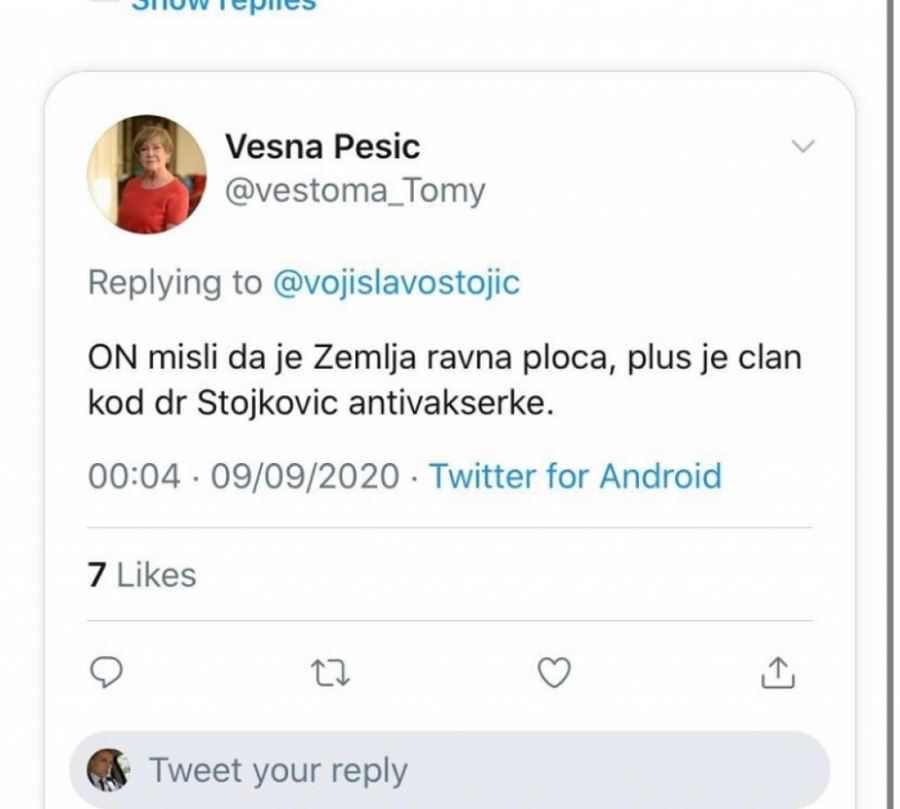Click the Twitter for Android source link
The width and height of the screenshot is (900, 809).
click(575, 475)
